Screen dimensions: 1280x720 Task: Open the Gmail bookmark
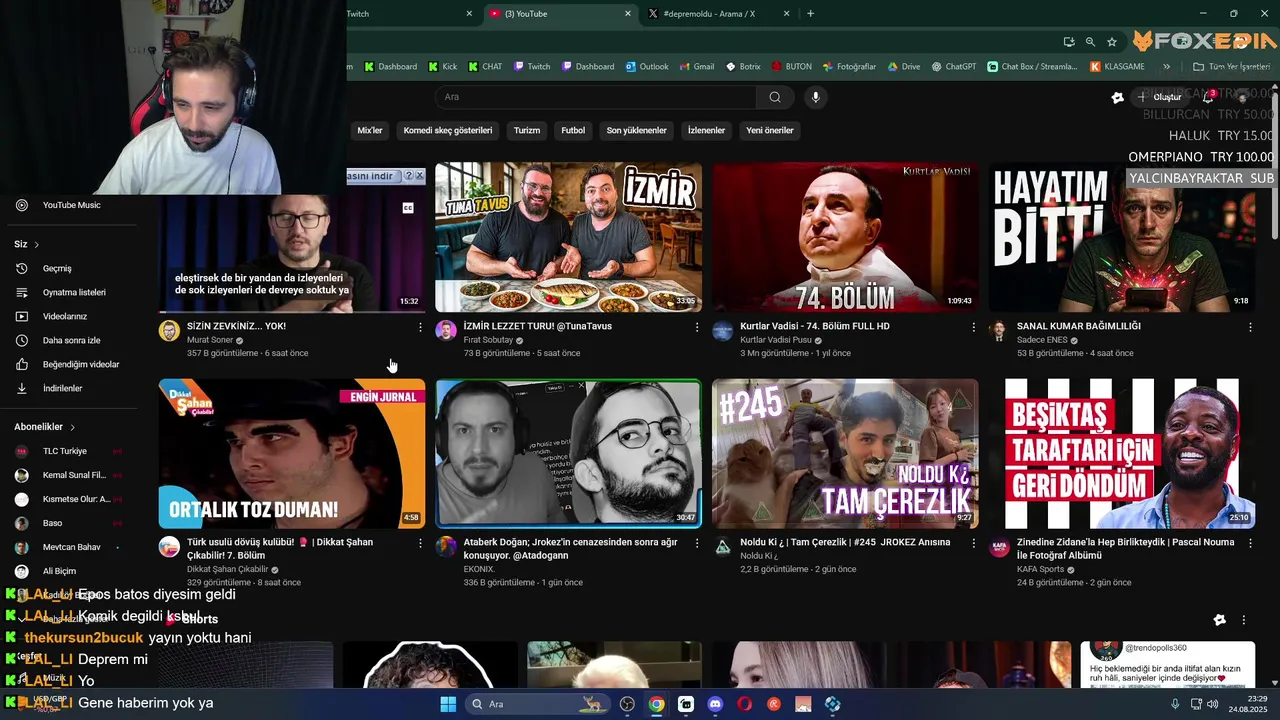click(697, 67)
